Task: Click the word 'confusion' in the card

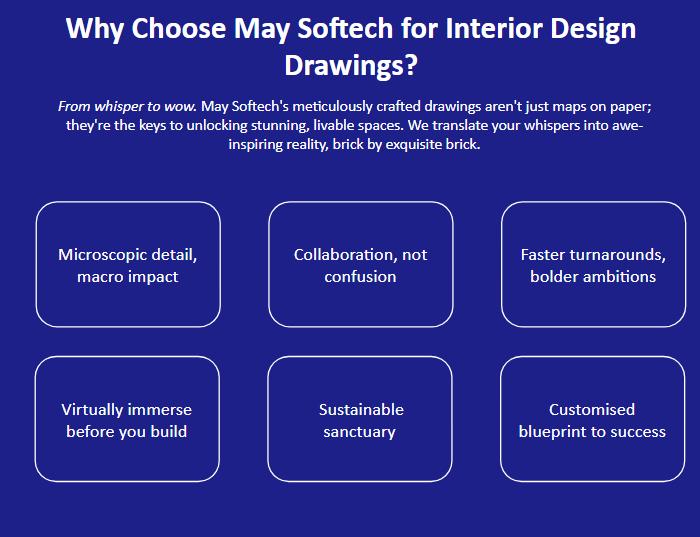Action: click(x=360, y=276)
